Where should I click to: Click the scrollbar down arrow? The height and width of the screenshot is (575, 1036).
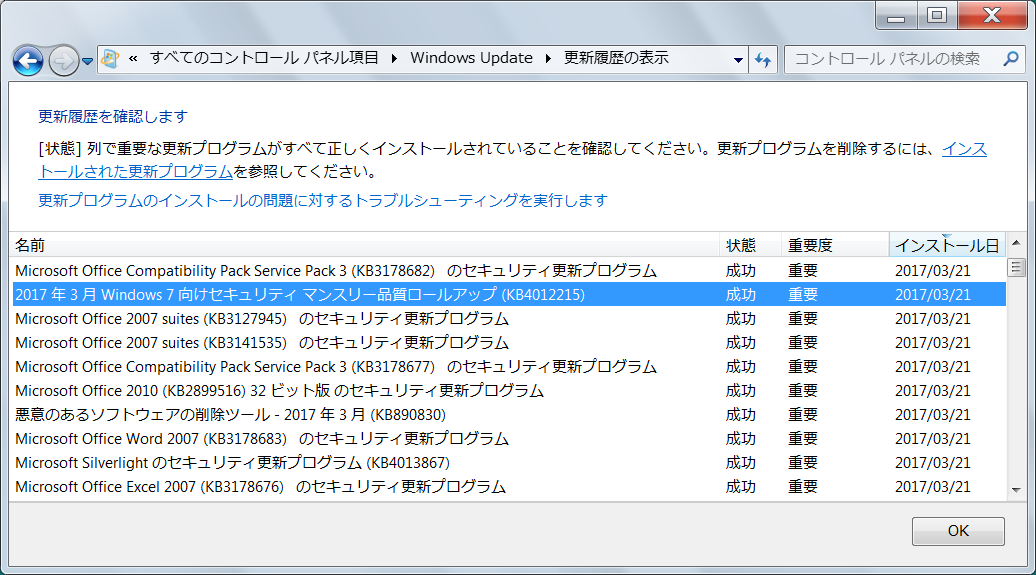pos(1016,490)
